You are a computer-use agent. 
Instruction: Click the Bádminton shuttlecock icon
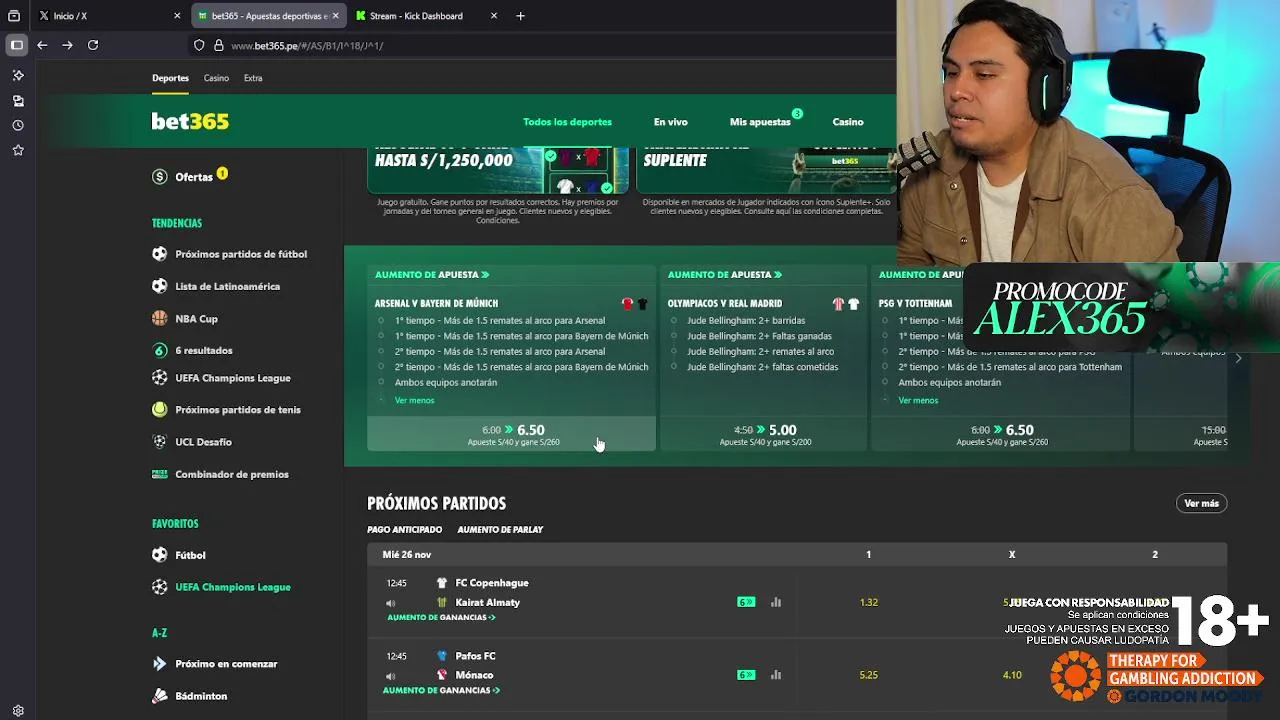pos(159,695)
